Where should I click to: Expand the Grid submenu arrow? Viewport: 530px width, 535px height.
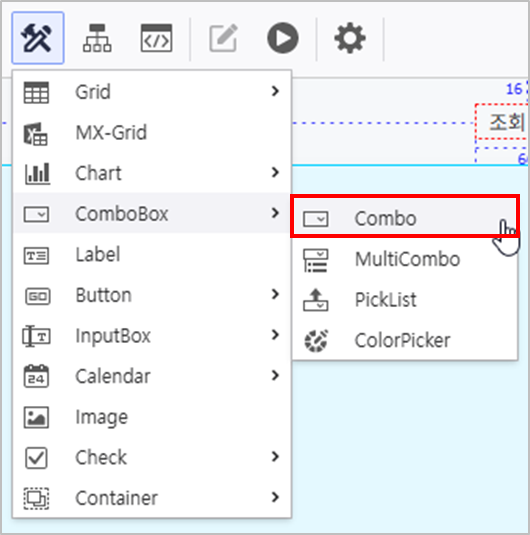coord(275,91)
